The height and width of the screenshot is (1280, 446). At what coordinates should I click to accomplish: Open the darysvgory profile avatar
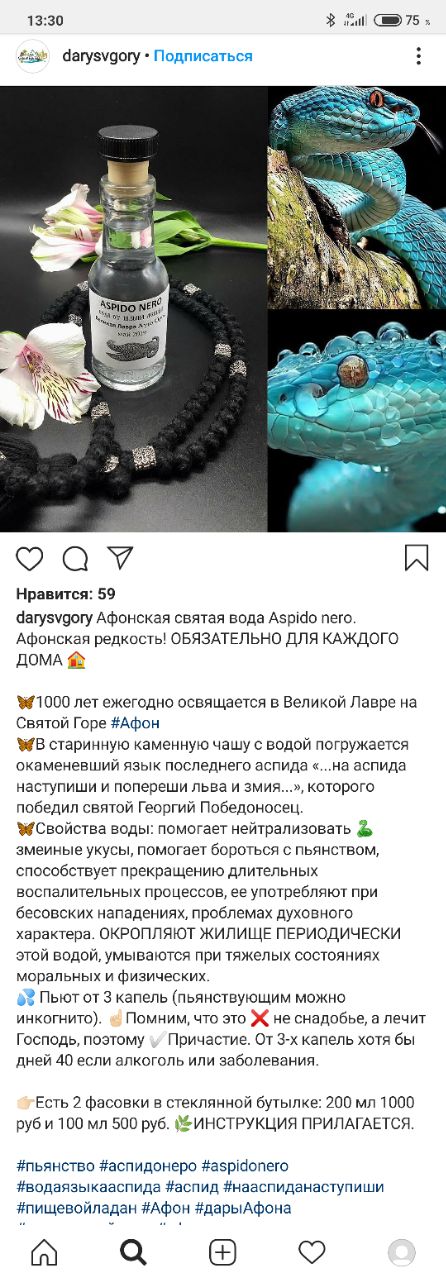(33, 56)
